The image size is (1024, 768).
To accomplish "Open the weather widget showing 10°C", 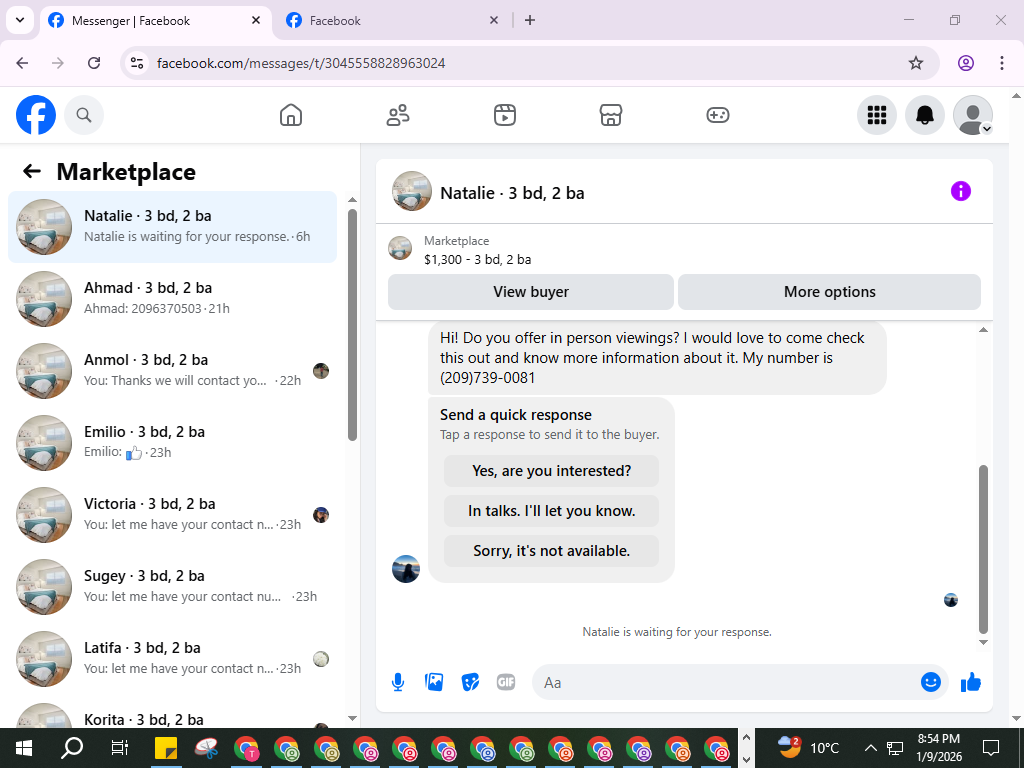I will click(809, 748).
